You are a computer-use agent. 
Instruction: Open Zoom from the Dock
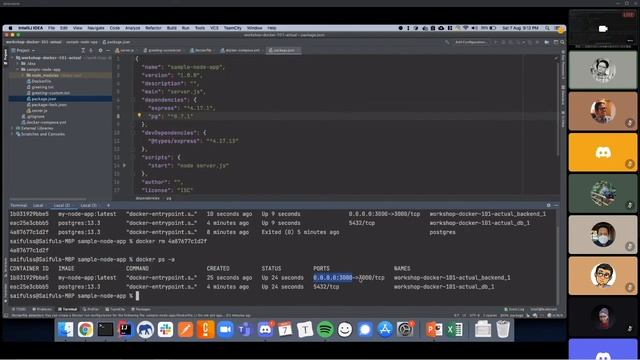225,329
